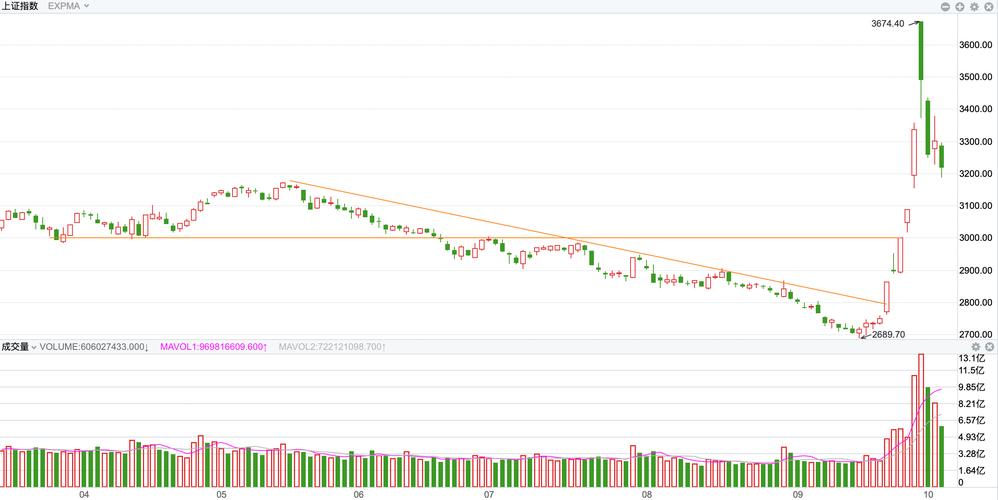Click the 3000.00 price axis label
This screenshot has height=500, width=998.
pos(975,238)
